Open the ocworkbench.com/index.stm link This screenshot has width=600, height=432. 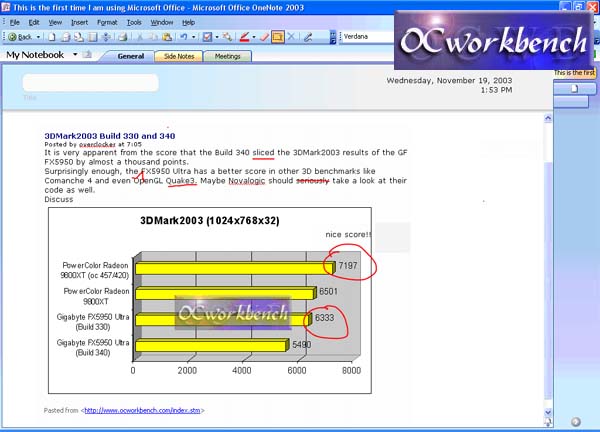[x=142, y=411]
